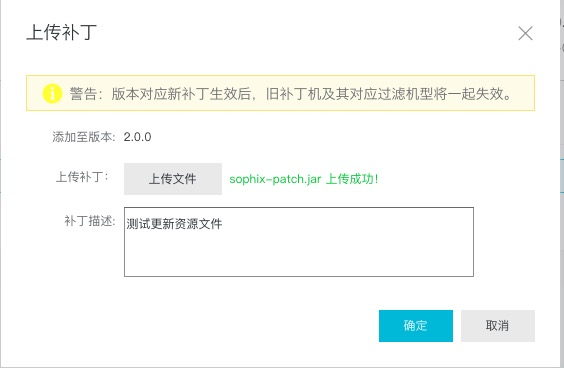564x368 pixels.
Task: Select the sophix-patch.jar filename text
Action: click(x=275, y=179)
